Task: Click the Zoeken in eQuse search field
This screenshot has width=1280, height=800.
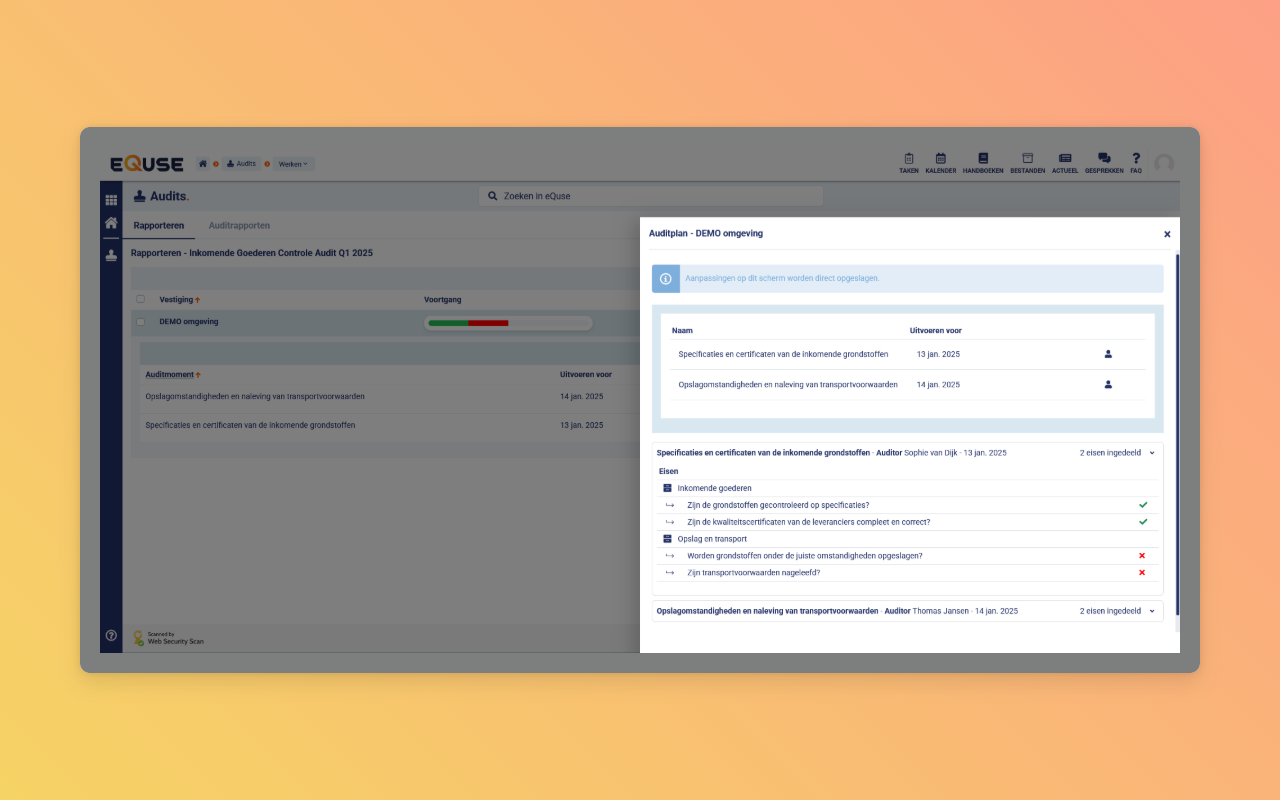Action: pyautogui.click(x=650, y=196)
